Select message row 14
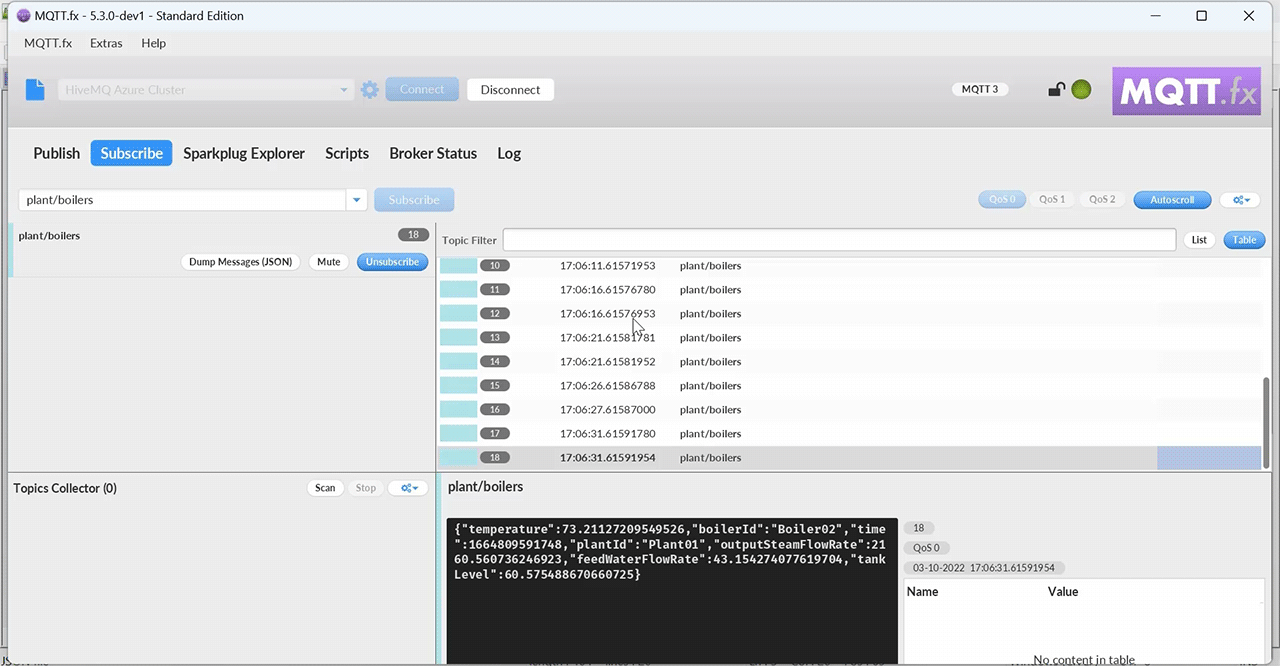This screenshot has width=1280, height=666. [849, 362]
